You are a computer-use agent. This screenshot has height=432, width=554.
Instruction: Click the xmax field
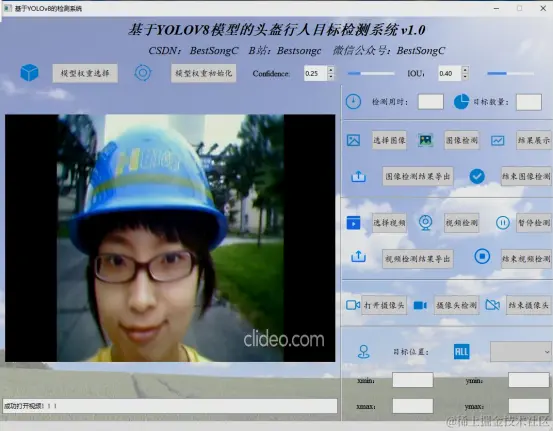click(x=413, y=406)
